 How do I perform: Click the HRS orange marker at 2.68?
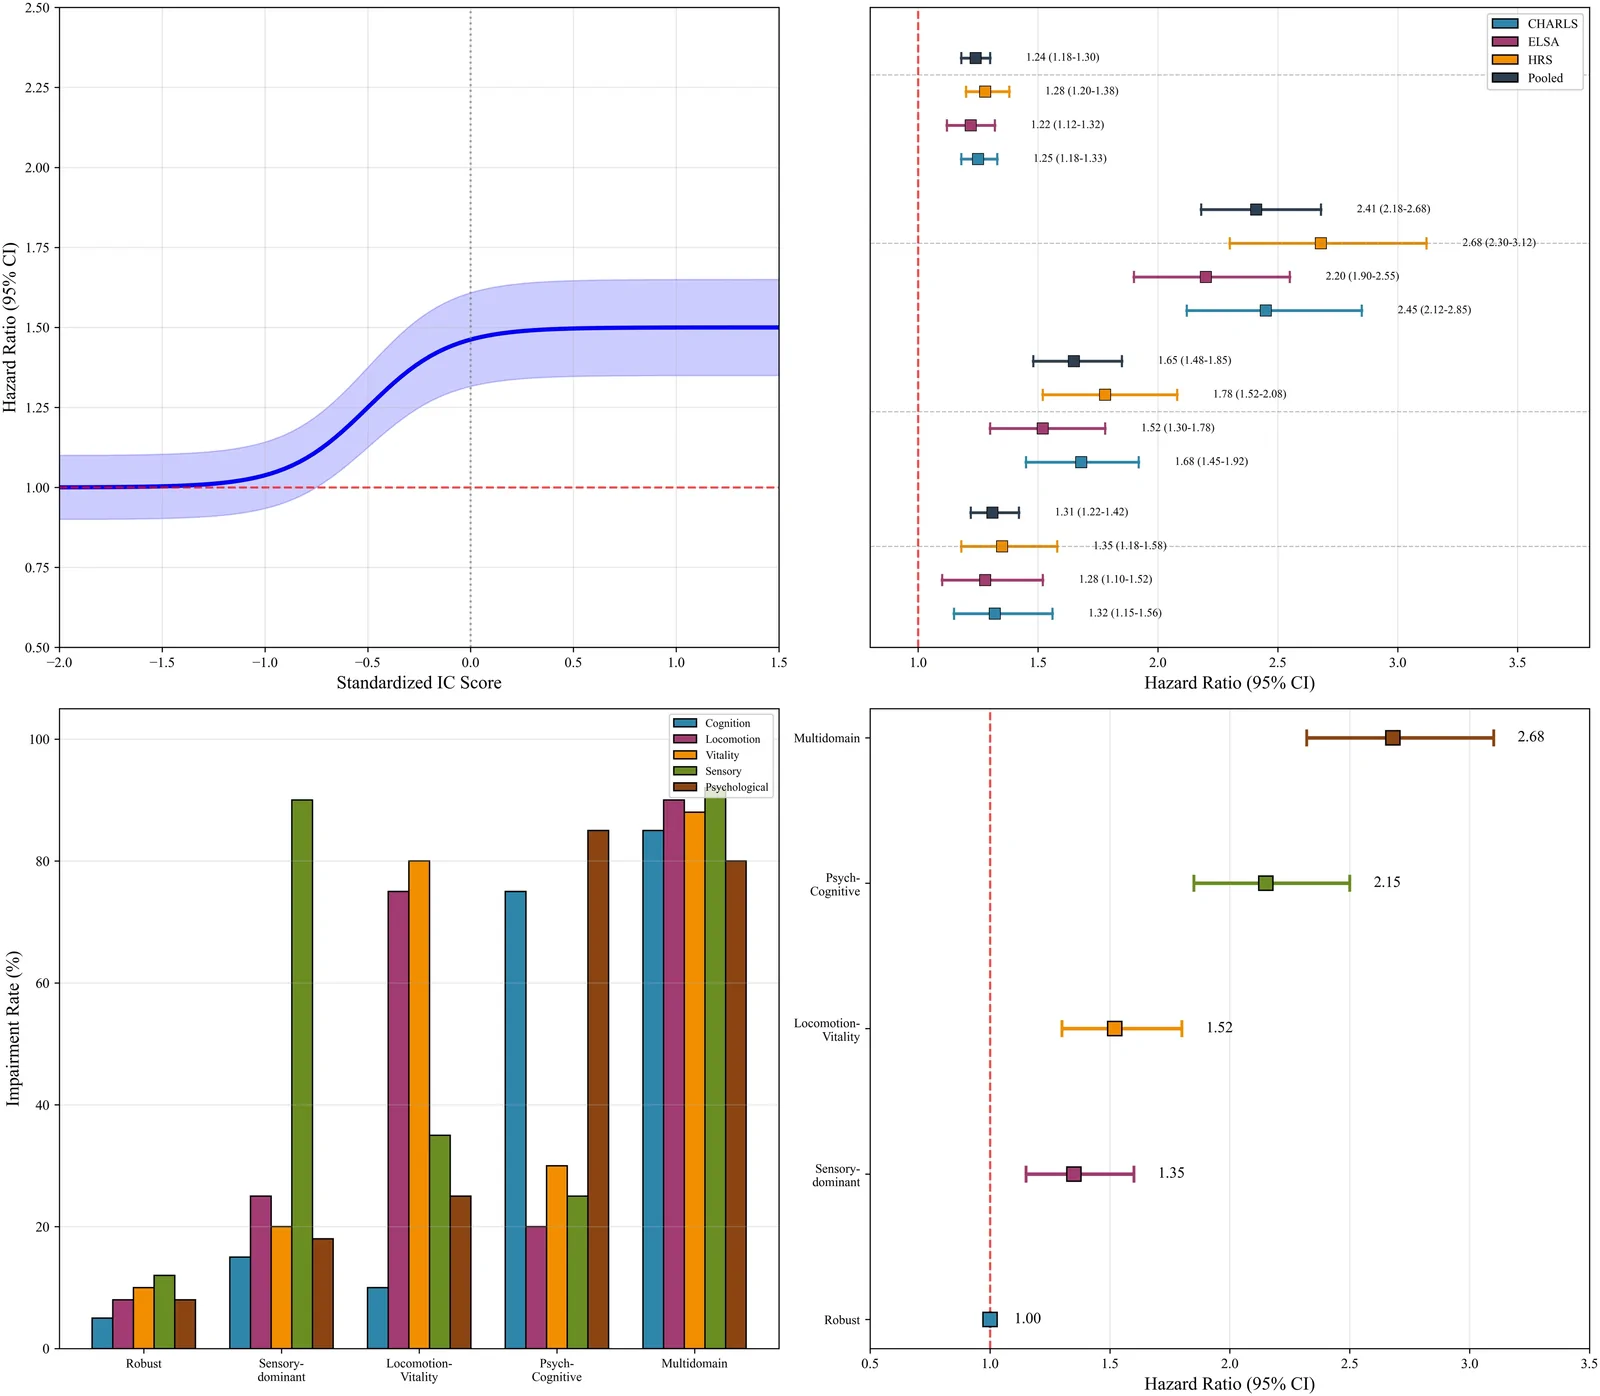[1321, 243]
